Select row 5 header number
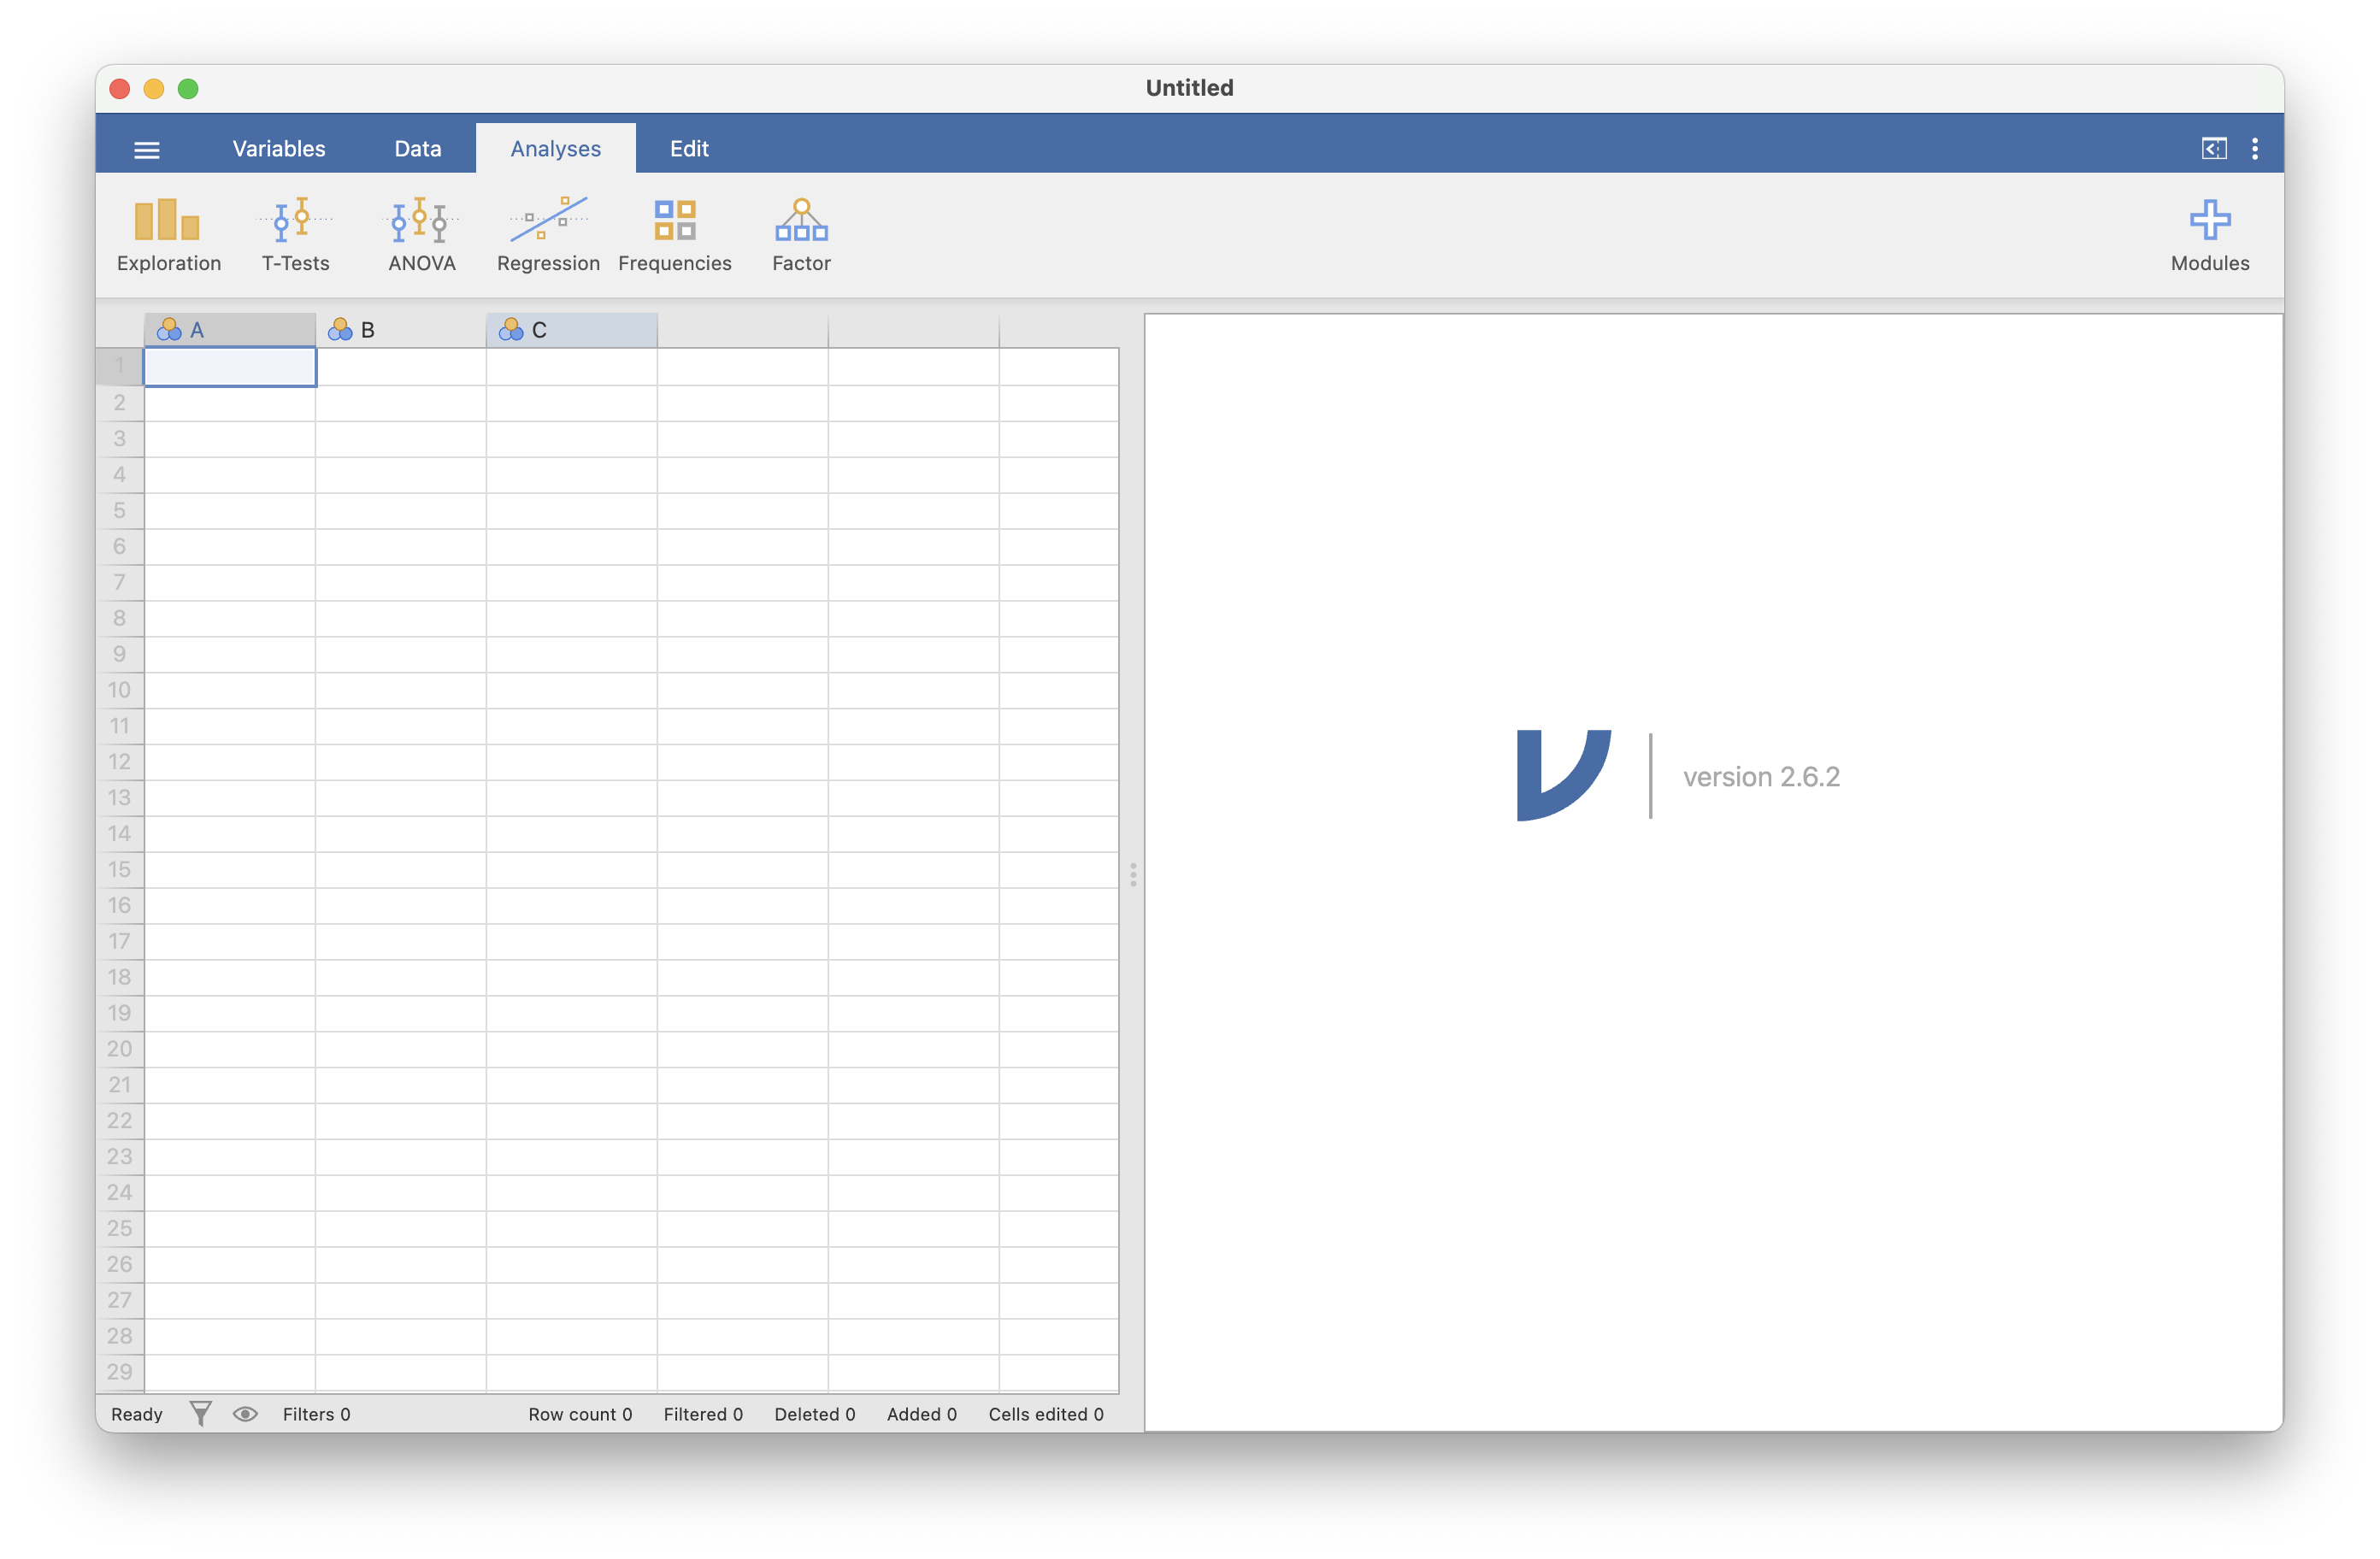2380x1559 pixels. (x=120, y=511)
